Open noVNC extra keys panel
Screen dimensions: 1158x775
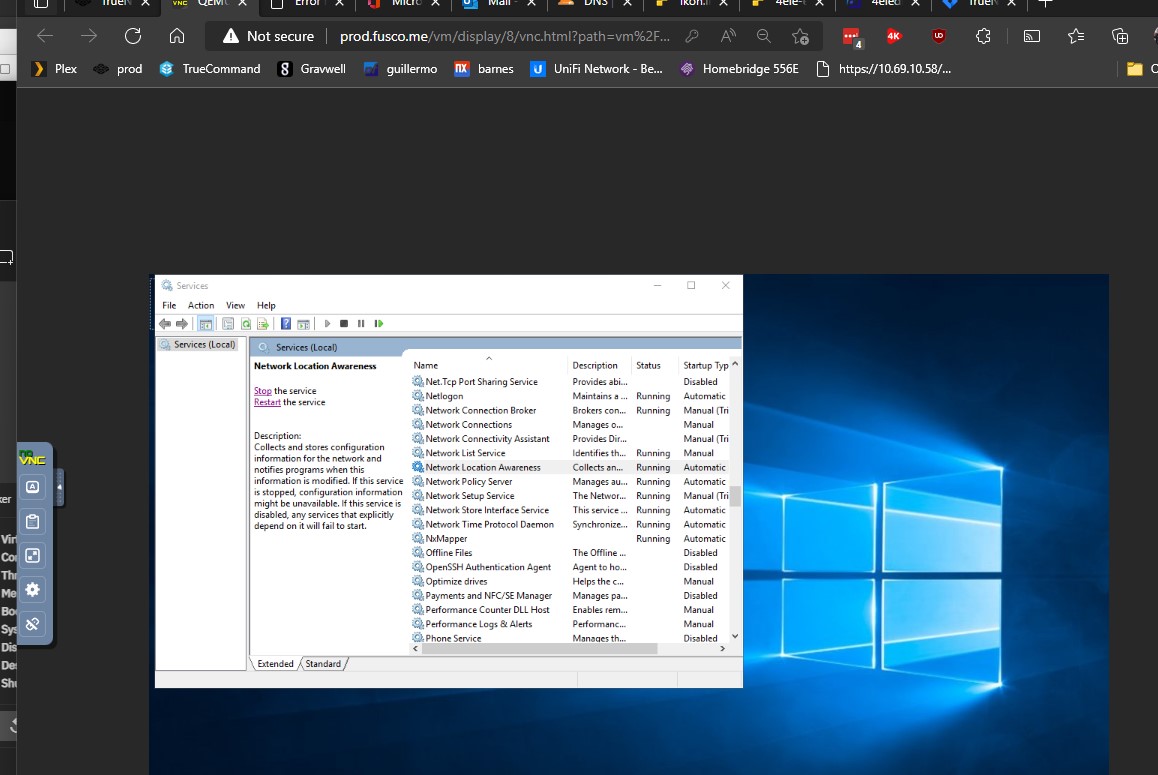point(32,487)
